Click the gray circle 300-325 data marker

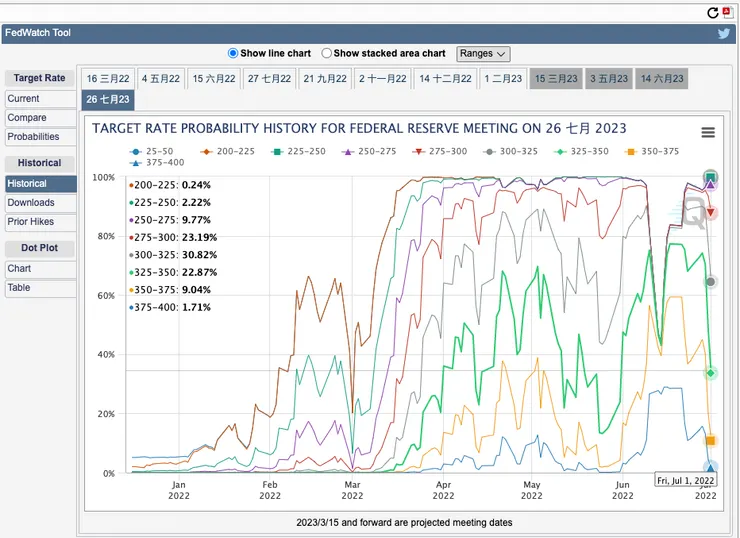(710, 282)
